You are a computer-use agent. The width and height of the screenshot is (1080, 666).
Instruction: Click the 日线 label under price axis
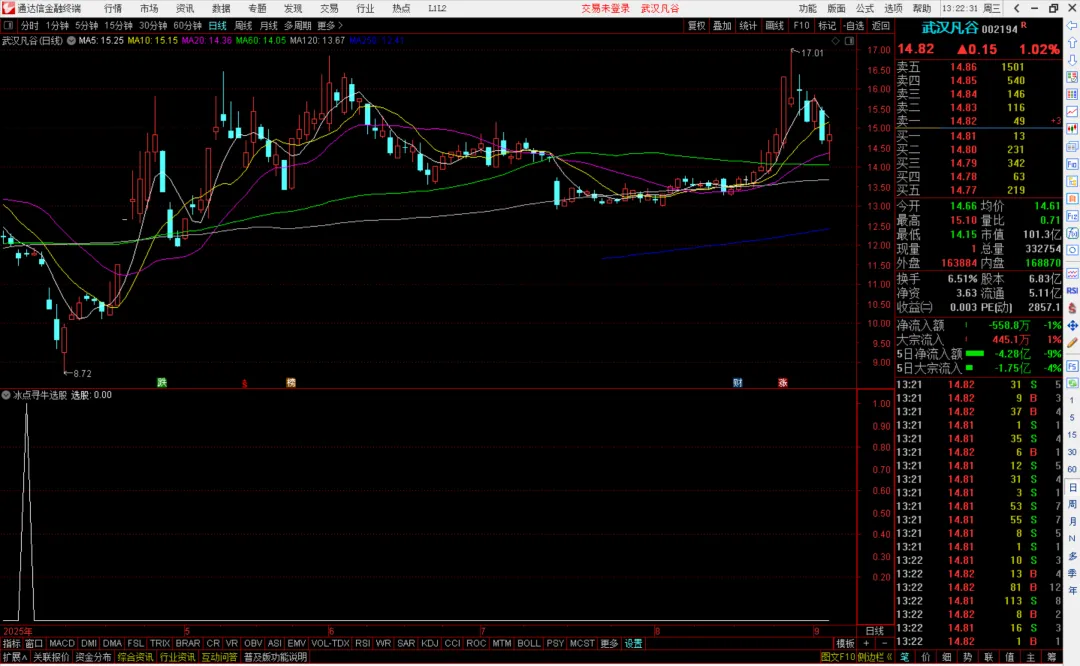[x=875, y=631]
